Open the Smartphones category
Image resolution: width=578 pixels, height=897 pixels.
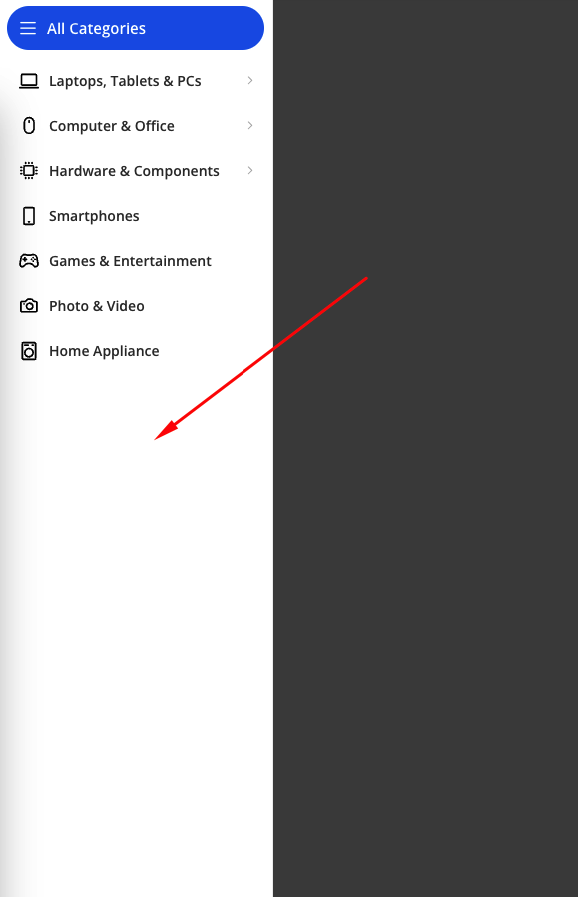point(94,216)
